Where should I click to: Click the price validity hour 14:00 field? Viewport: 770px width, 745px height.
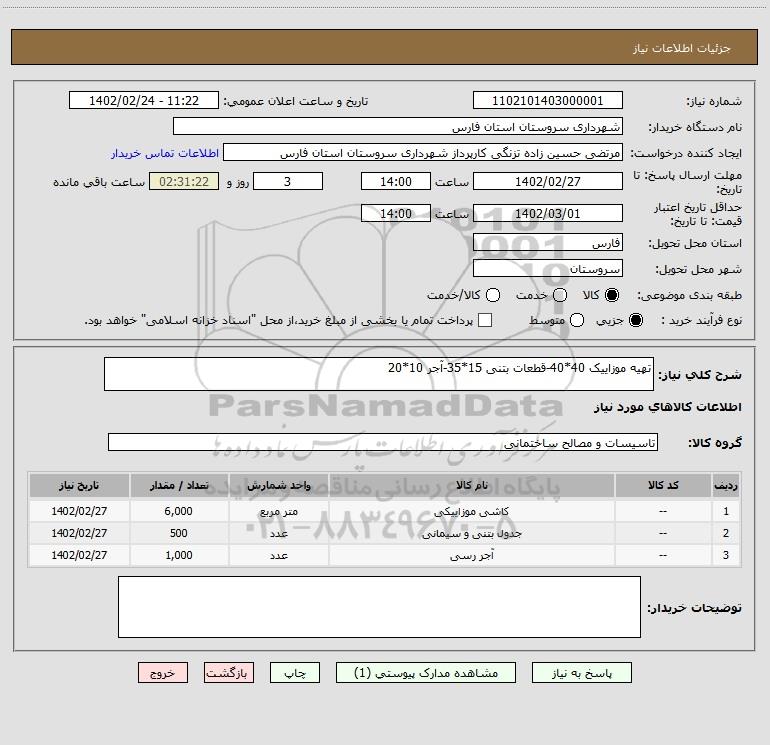(396, 213)
